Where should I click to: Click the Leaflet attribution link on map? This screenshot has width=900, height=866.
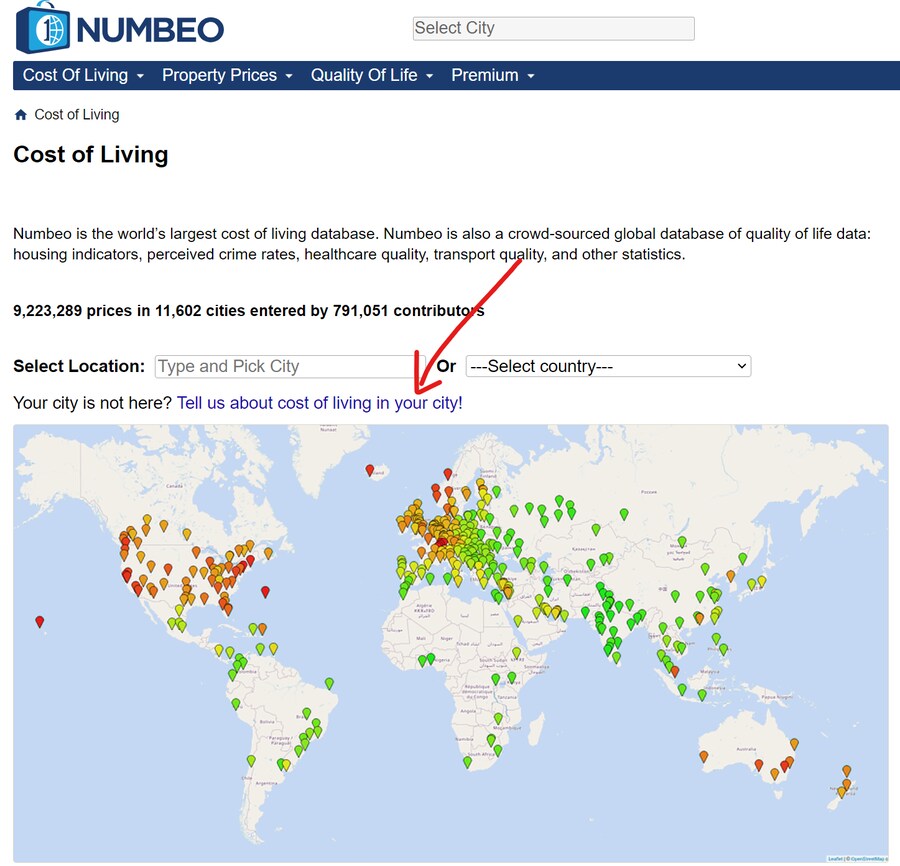(x=834, y=858)
